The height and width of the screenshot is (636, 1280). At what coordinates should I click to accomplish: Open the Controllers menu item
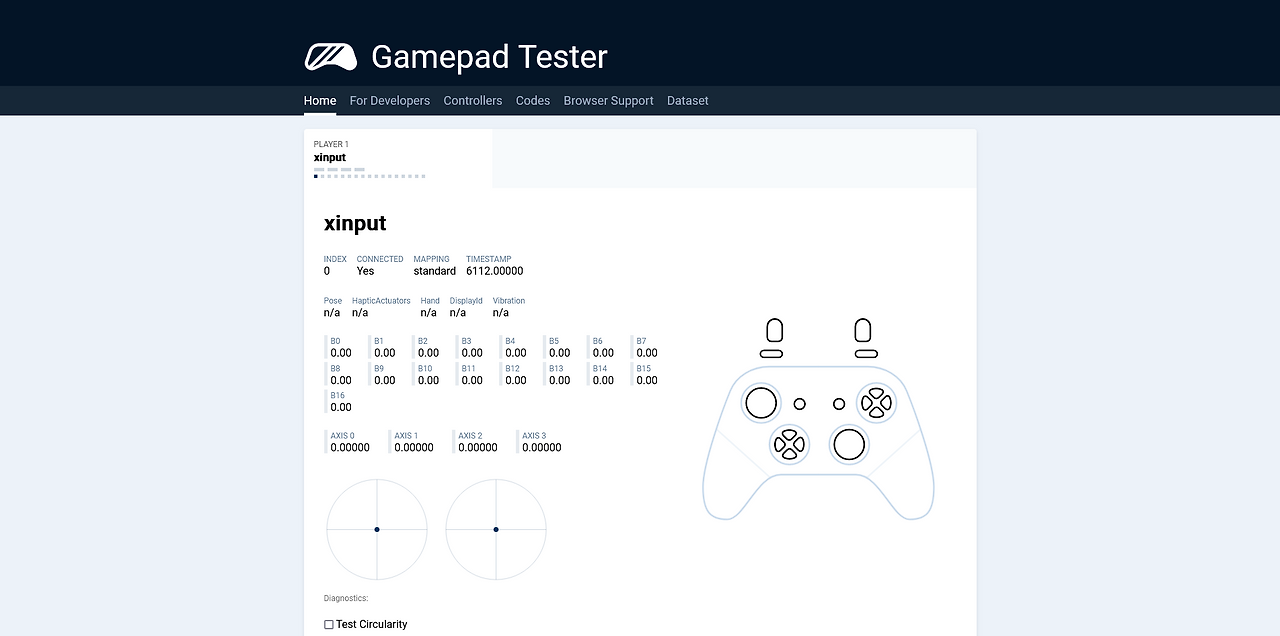pyautogui.click(x=472, y=100)
